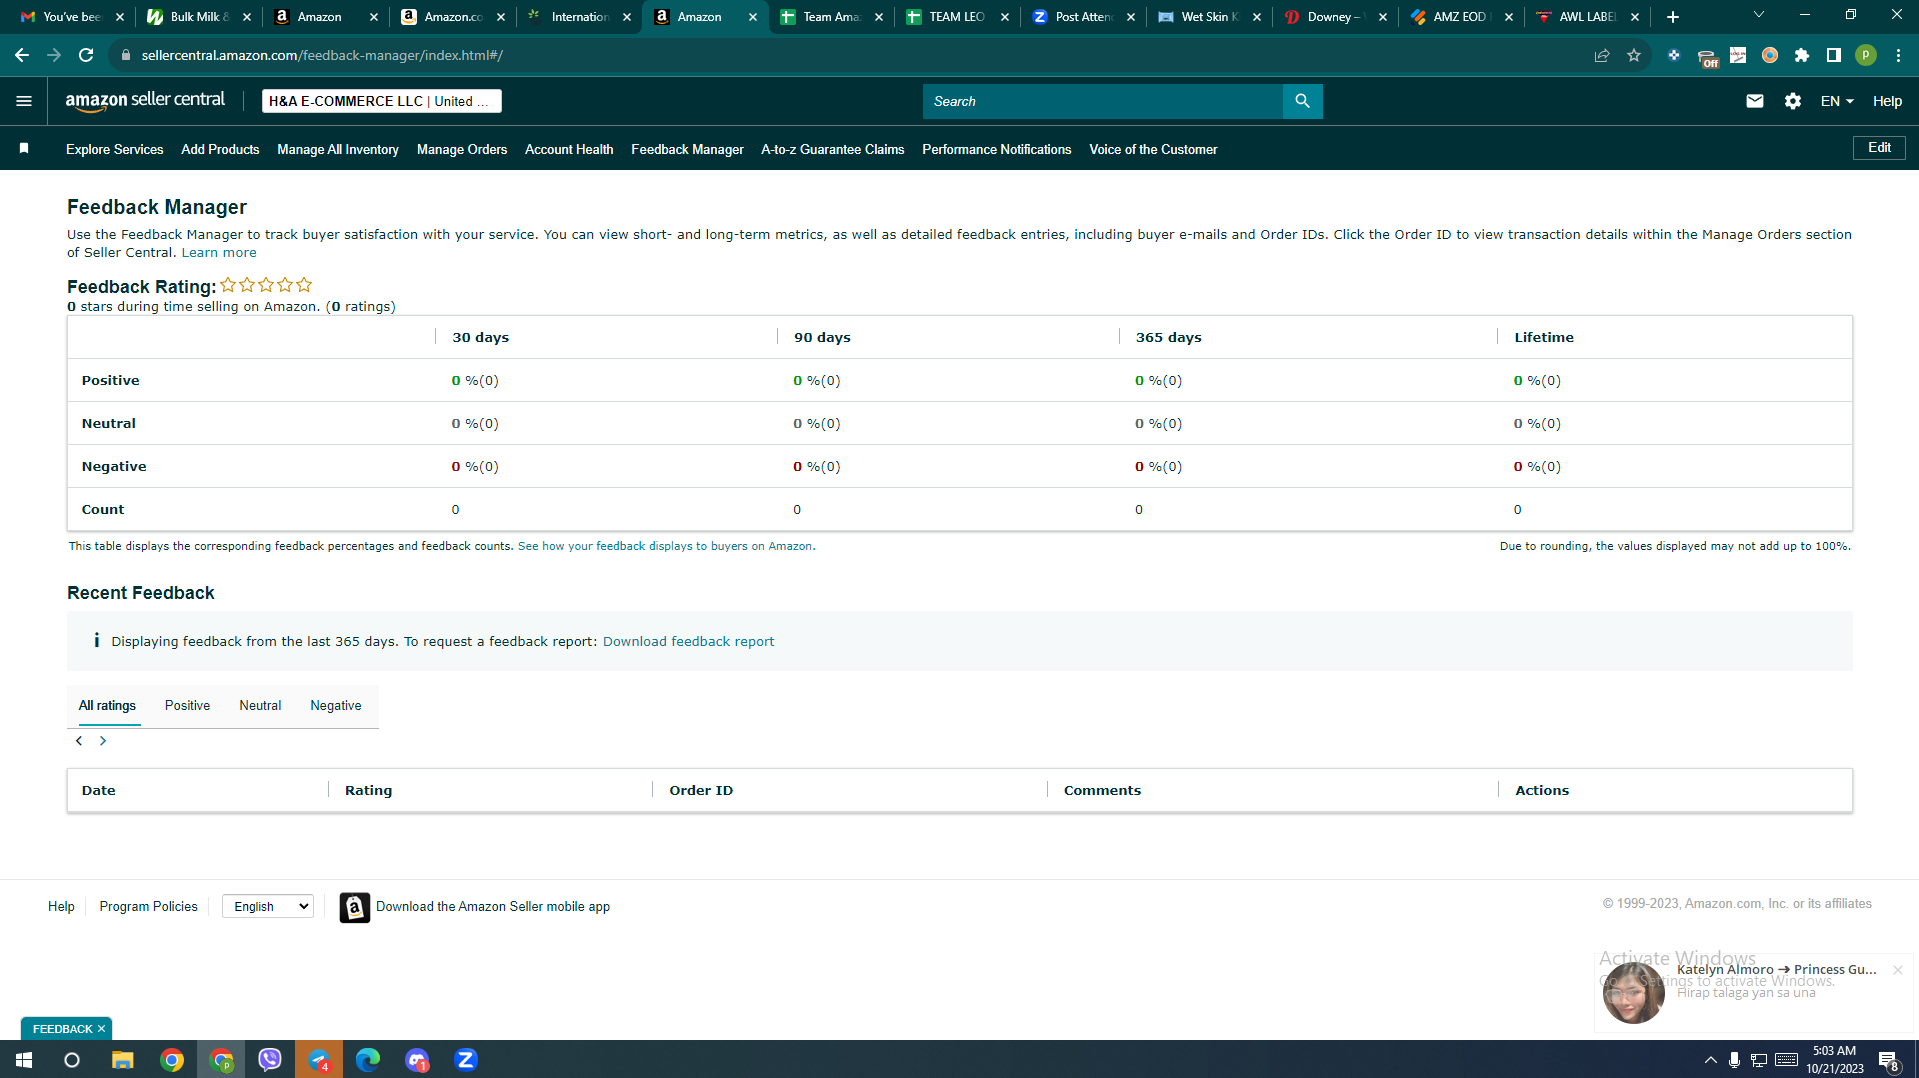Open Feedback Manager menu item
1919x1078 pixels.
point(687,149)
